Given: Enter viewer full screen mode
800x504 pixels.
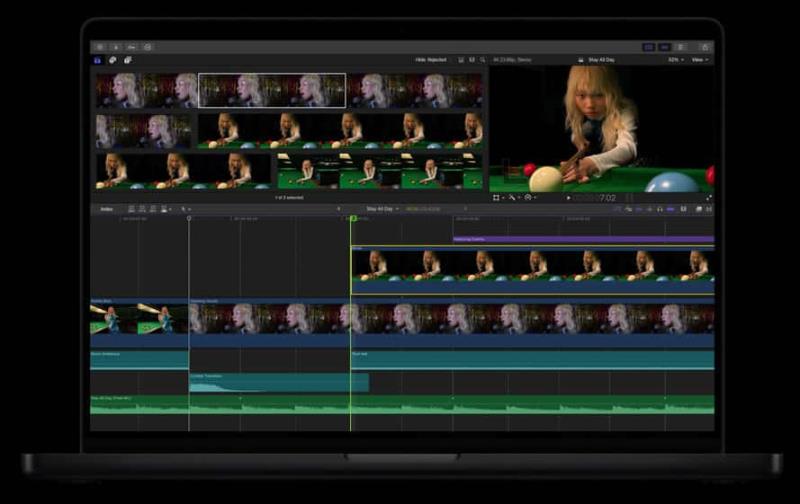Looking at the screenshot, I should pyautogui.click(x=709, y=198).
